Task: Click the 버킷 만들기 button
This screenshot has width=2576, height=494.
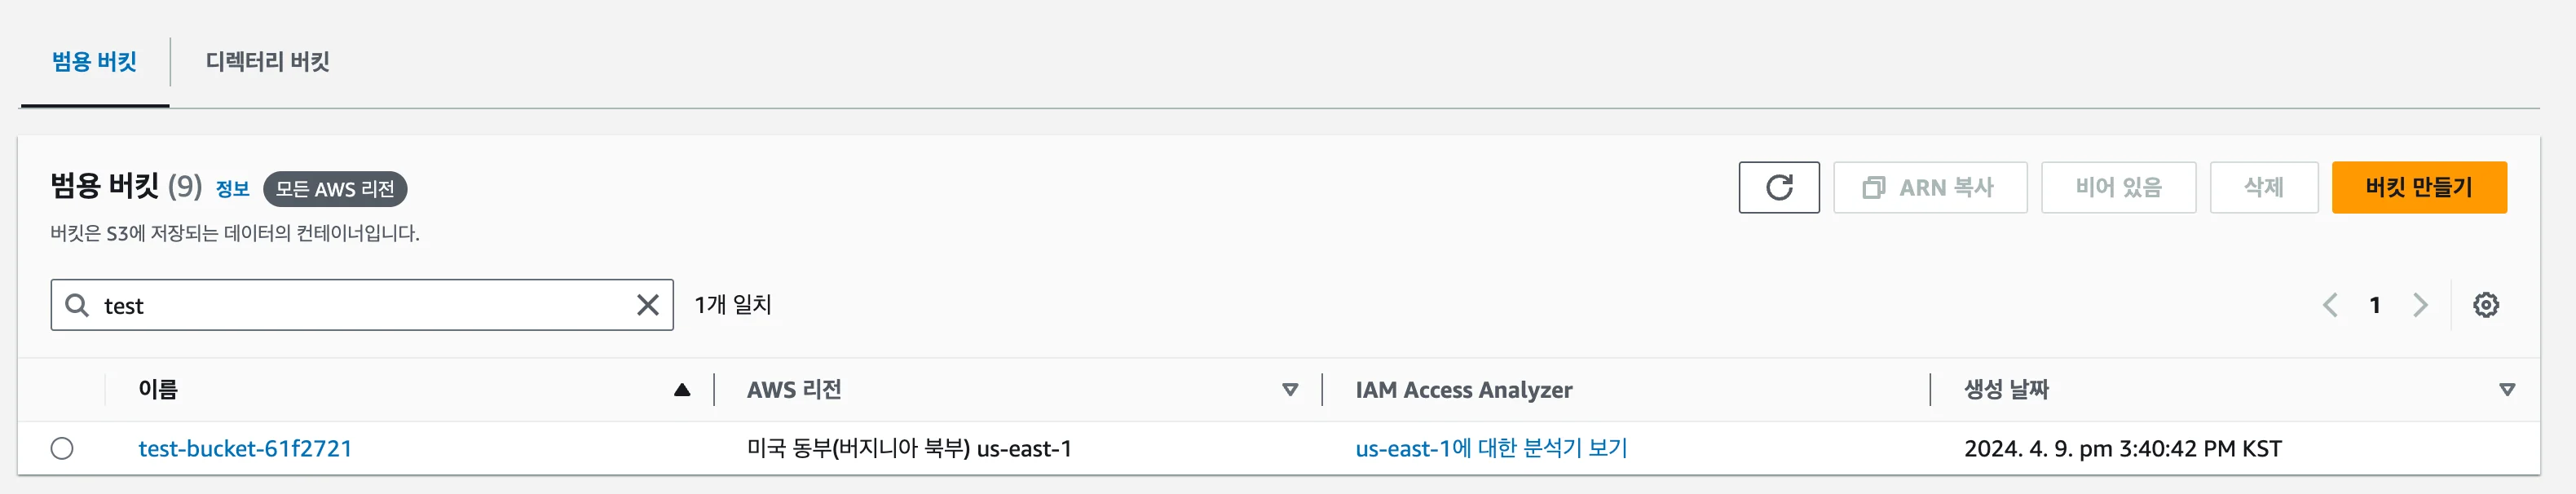Action: 2419,186
